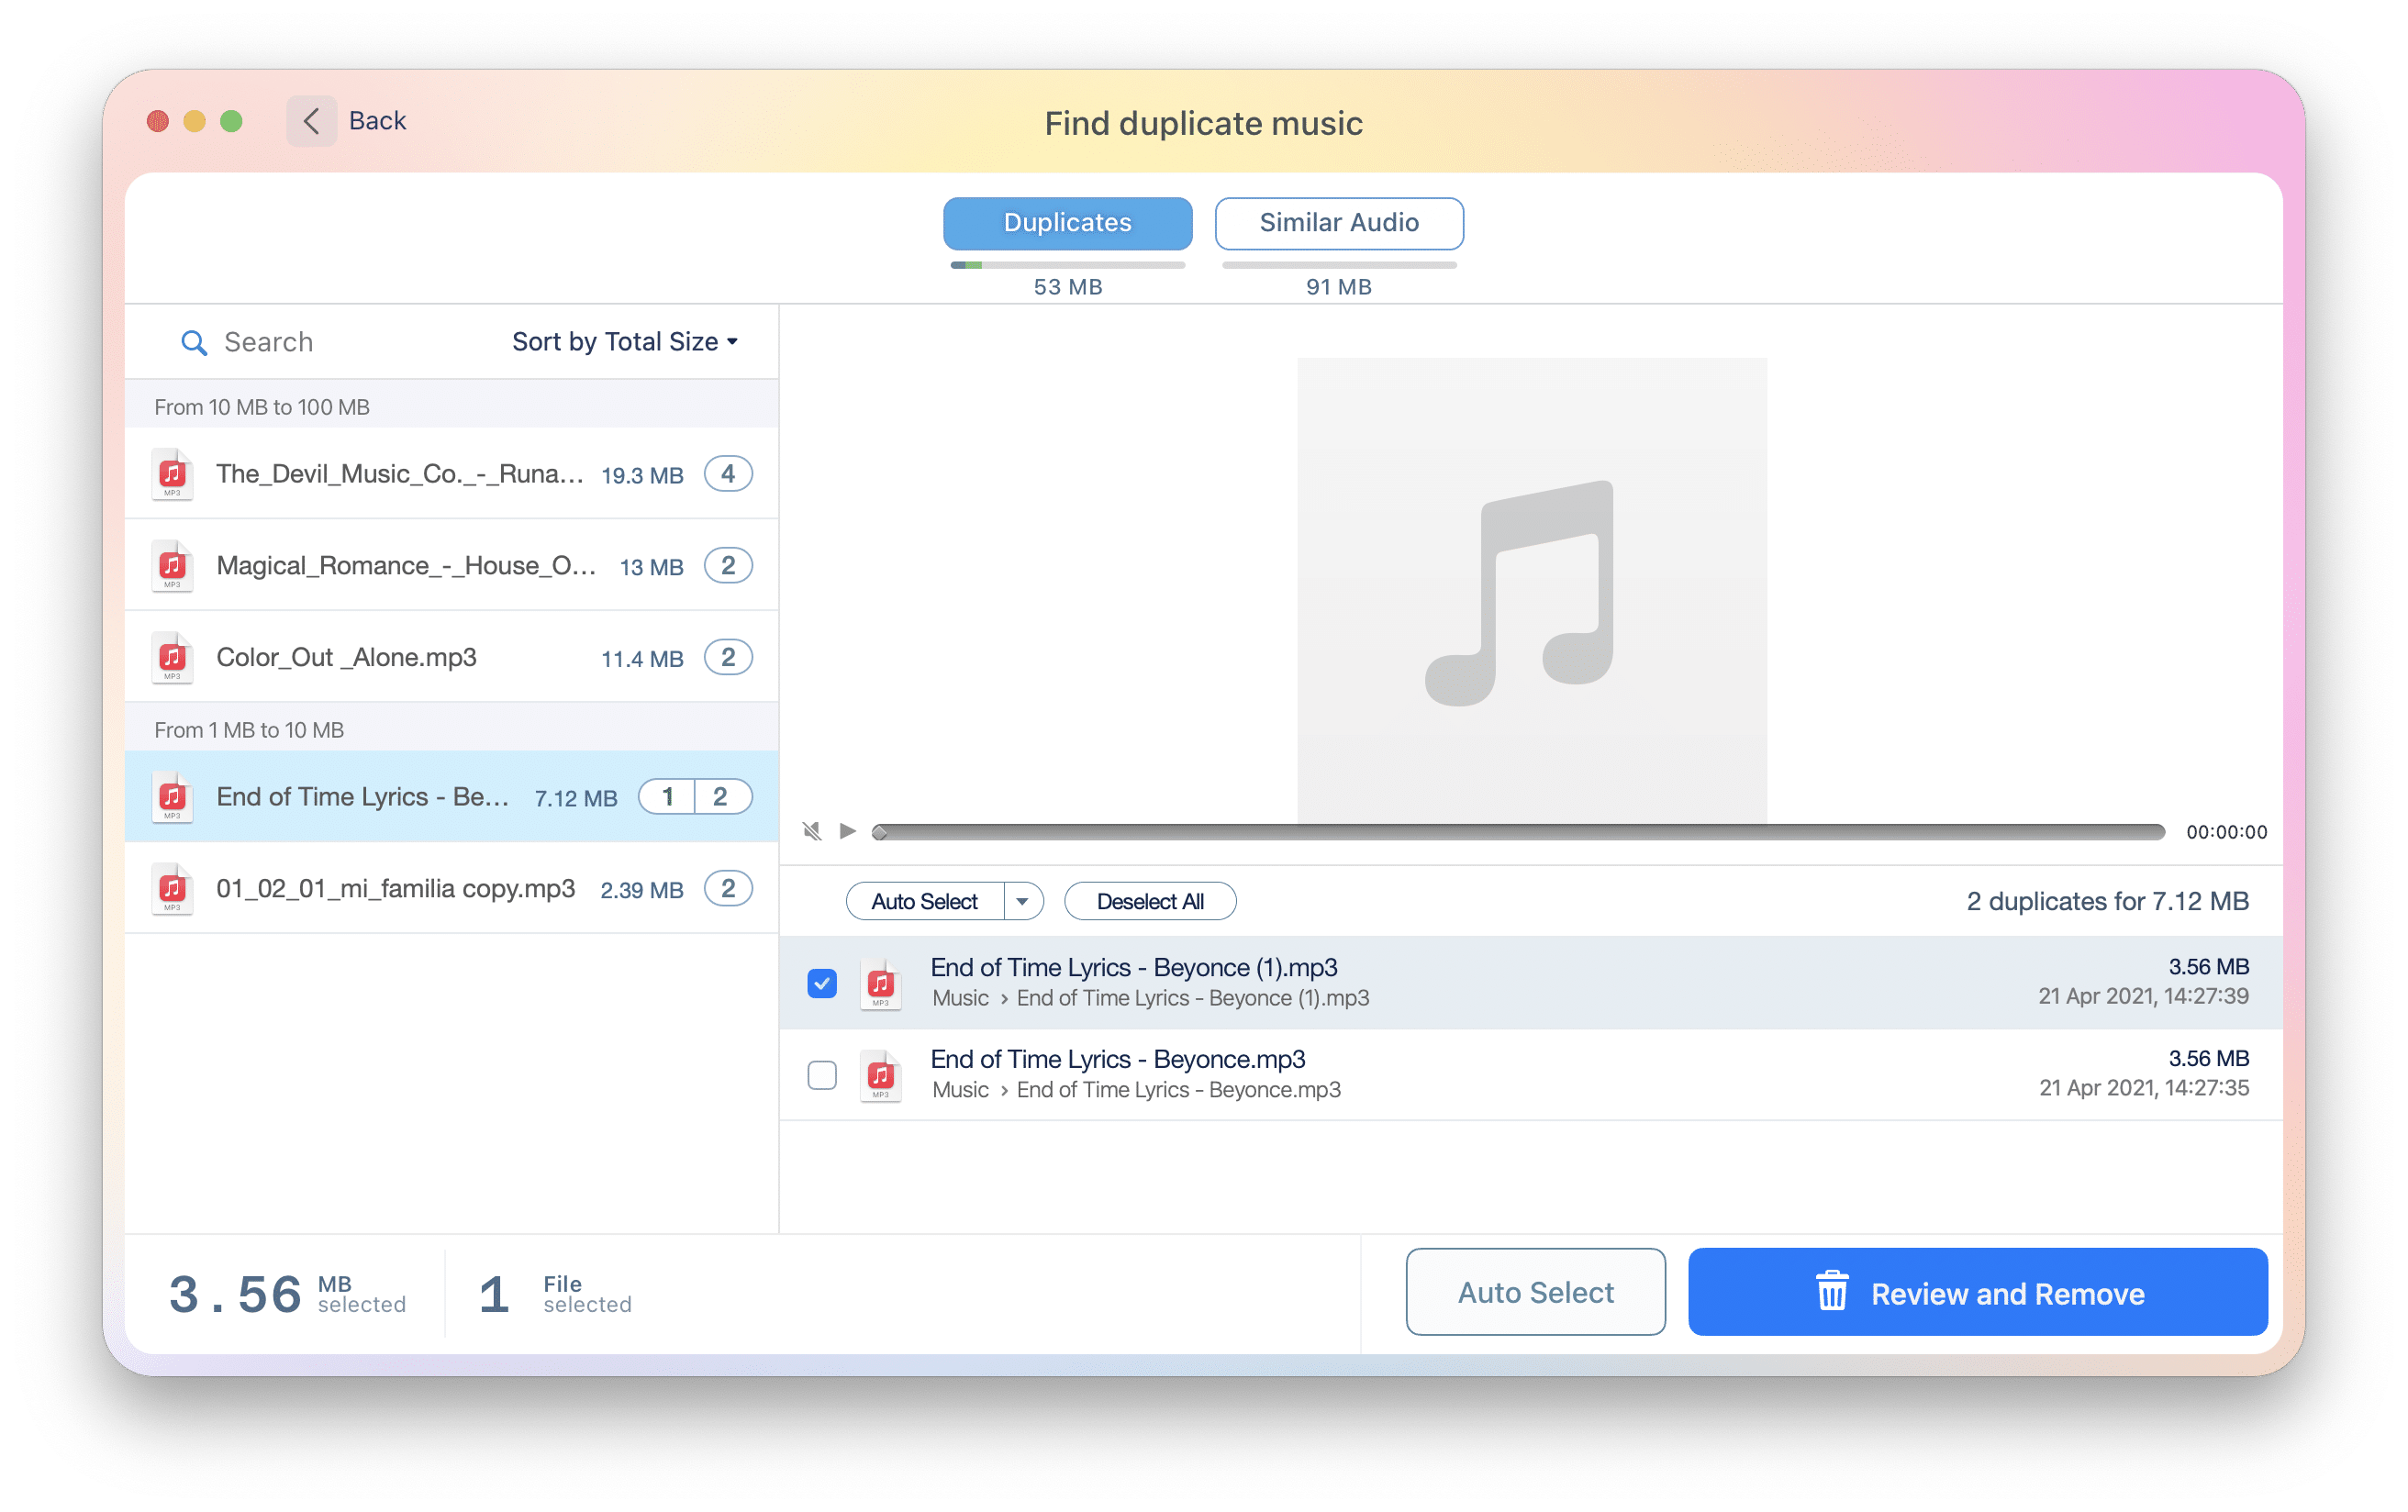Switch to the Similar Audio tab

tap(1339, 223)
